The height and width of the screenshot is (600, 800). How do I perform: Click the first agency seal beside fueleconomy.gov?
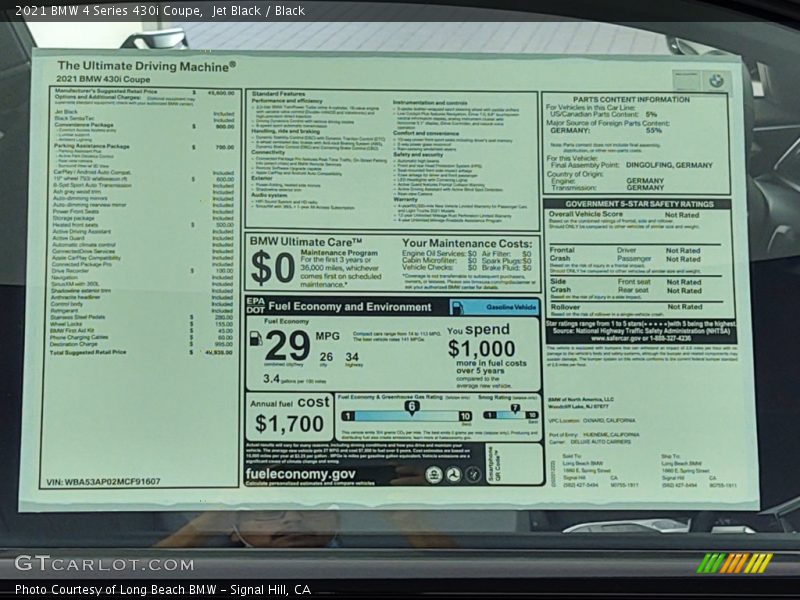point(434,475)
